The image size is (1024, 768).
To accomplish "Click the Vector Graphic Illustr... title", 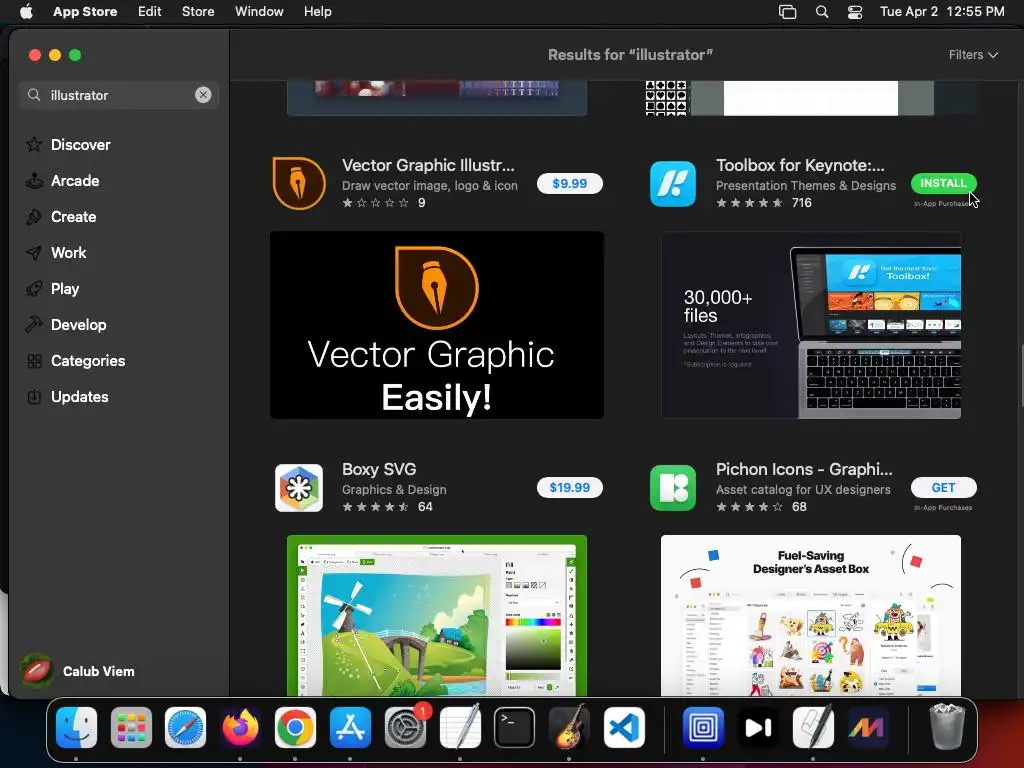I will click(x=428, y=165).
